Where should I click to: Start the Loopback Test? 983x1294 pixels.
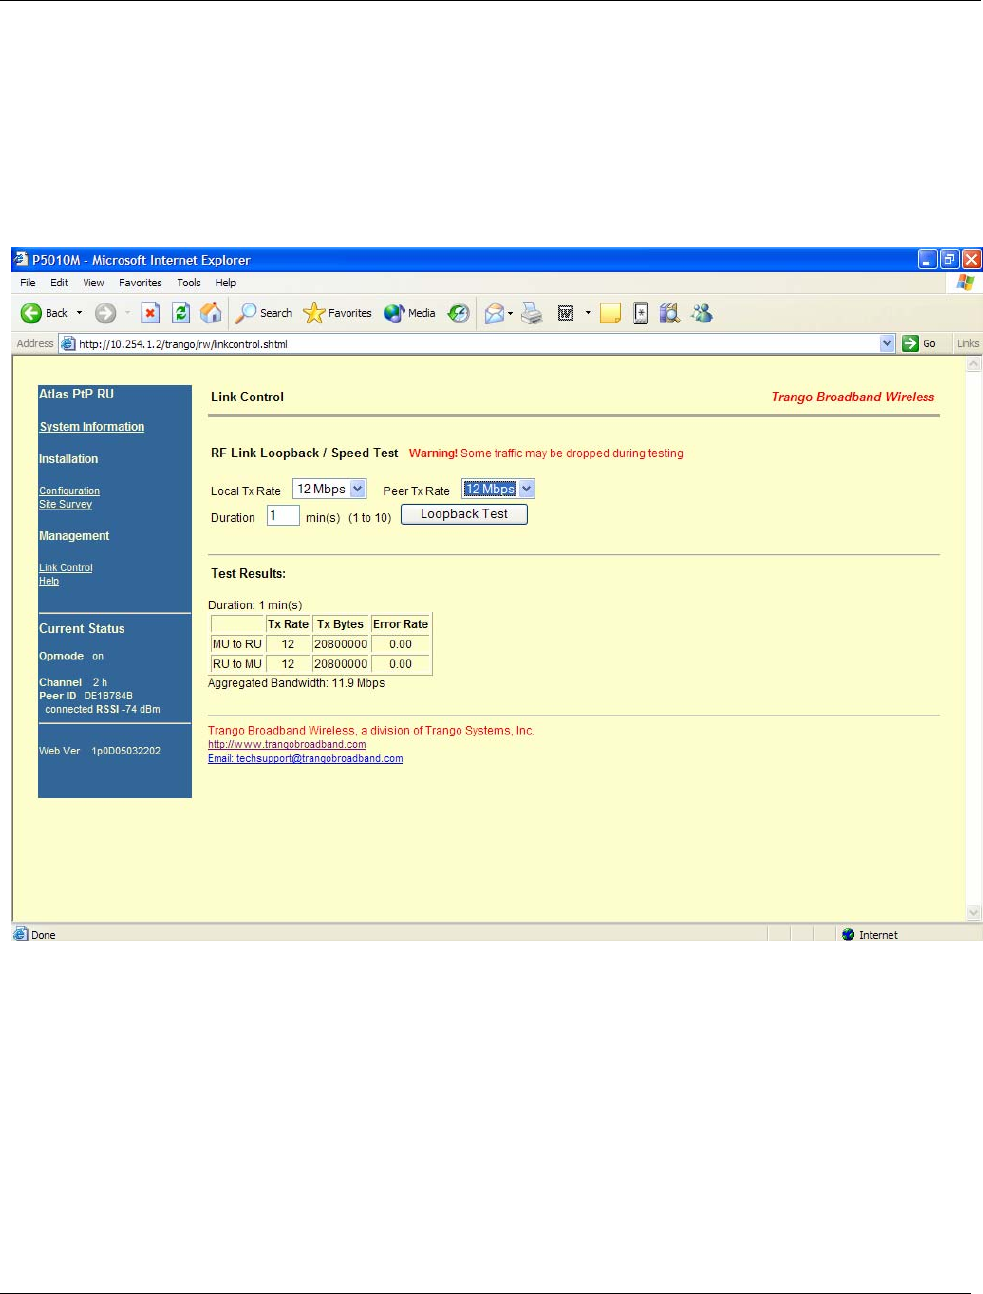tap(464, 514)
